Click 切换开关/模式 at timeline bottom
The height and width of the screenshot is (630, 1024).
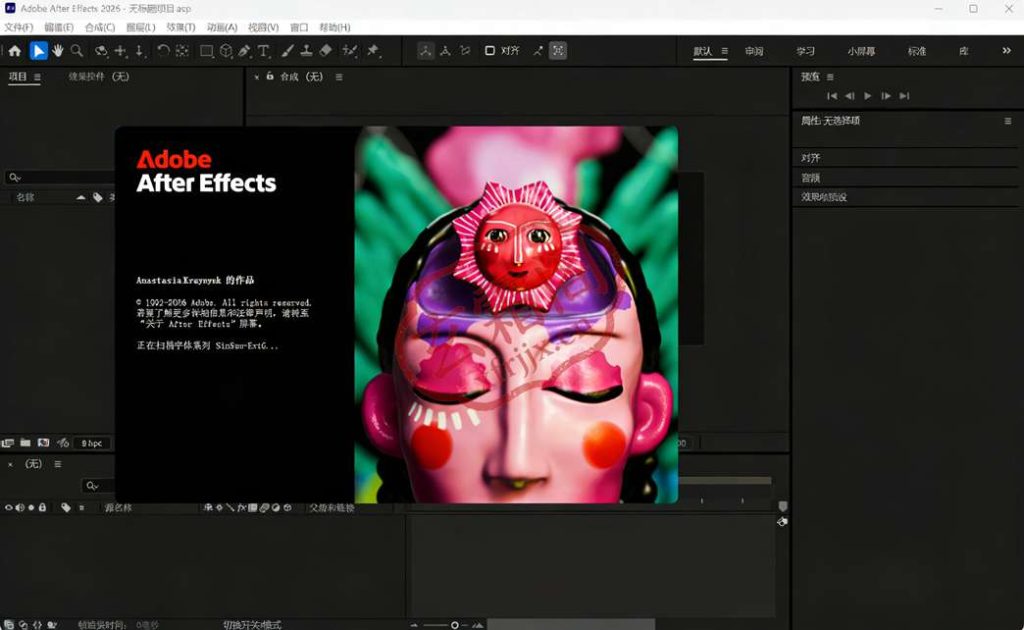[x=251, y=625]
